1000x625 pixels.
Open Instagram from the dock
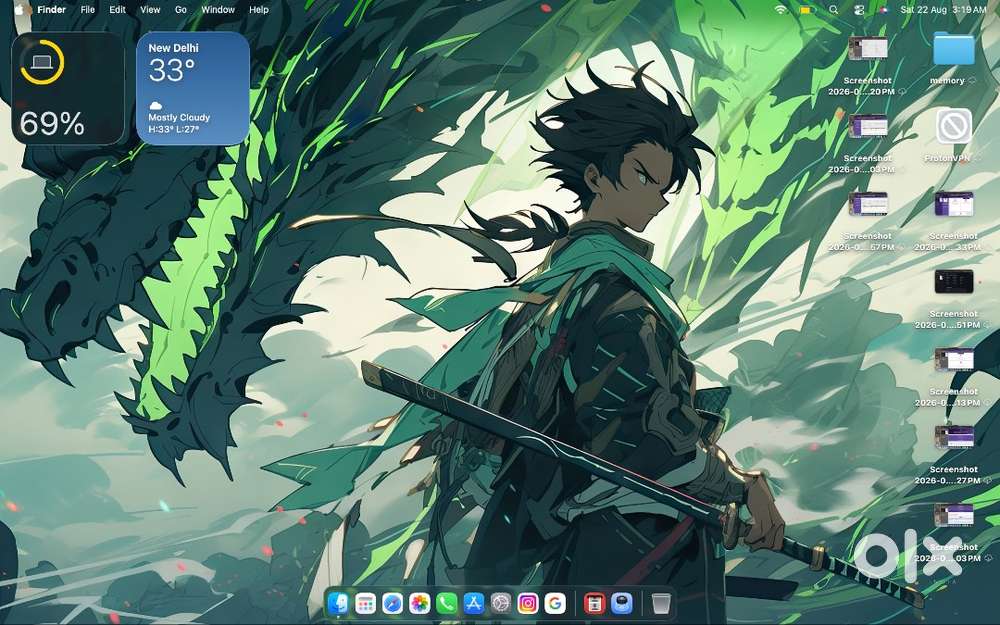[x=528, y=603]
